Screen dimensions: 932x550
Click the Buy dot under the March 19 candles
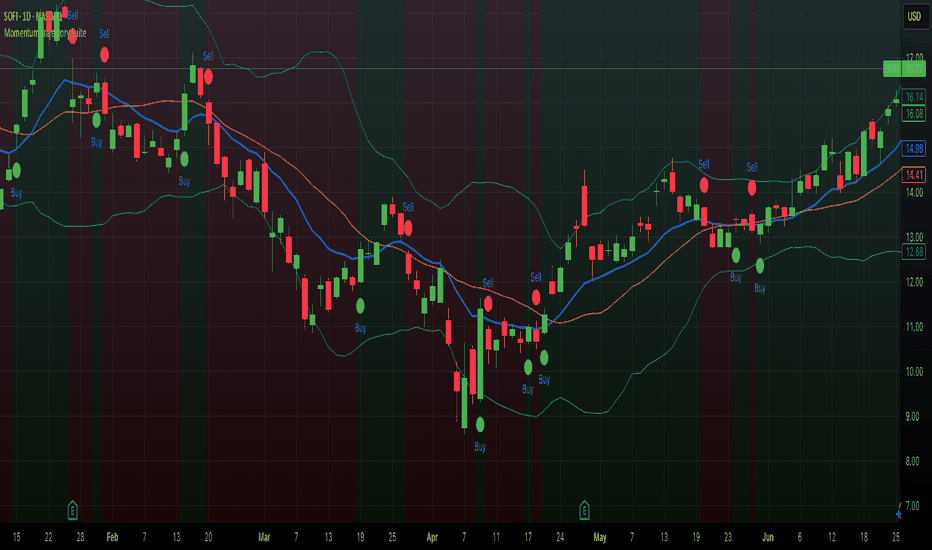pos(360,306)
